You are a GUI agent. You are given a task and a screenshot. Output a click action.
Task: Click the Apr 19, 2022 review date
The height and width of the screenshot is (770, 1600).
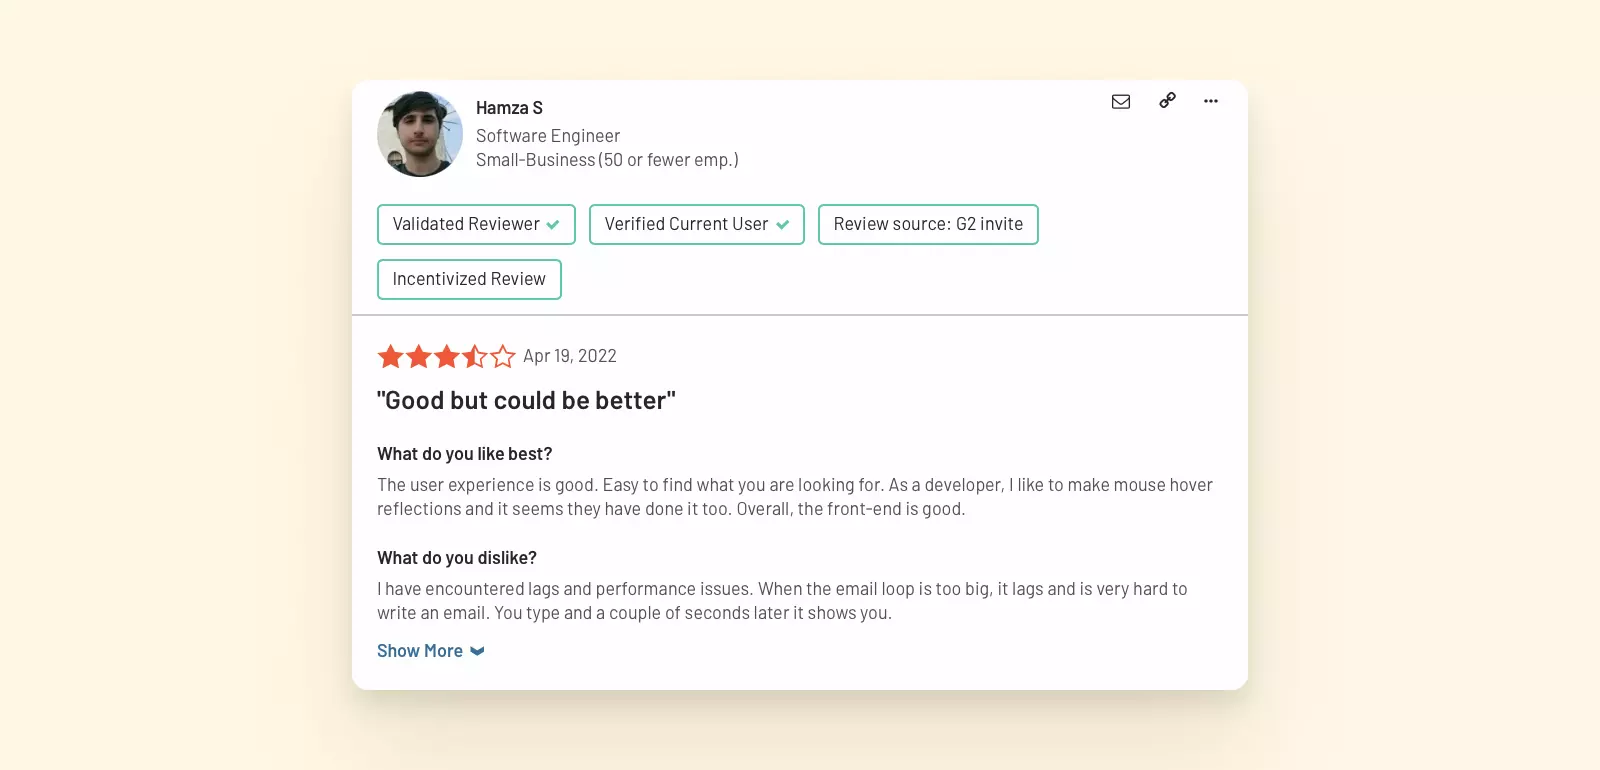point(570,356)
